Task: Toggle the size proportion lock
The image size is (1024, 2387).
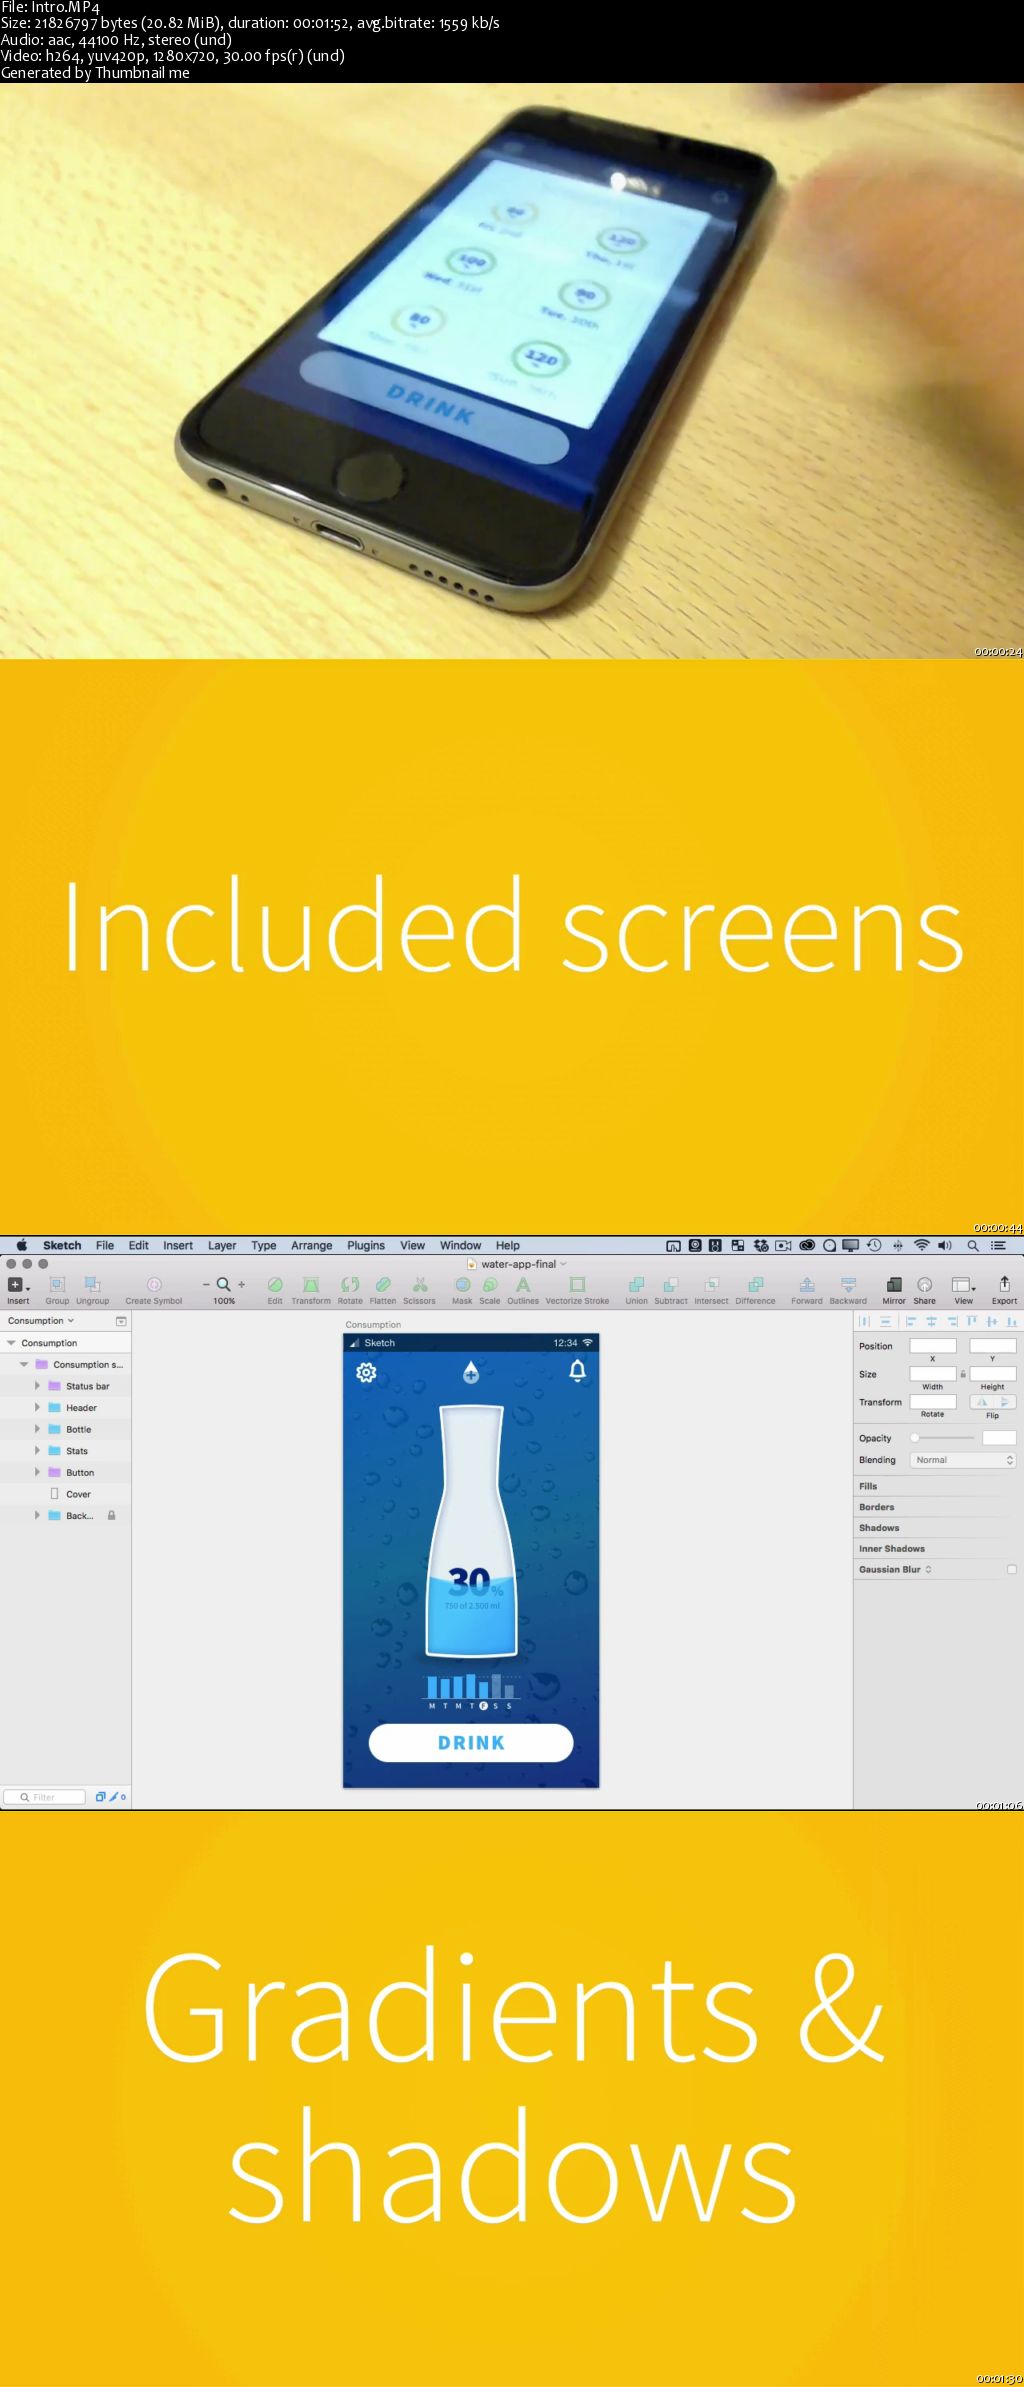Action: pyautogui.click(x=963, y=1374)
